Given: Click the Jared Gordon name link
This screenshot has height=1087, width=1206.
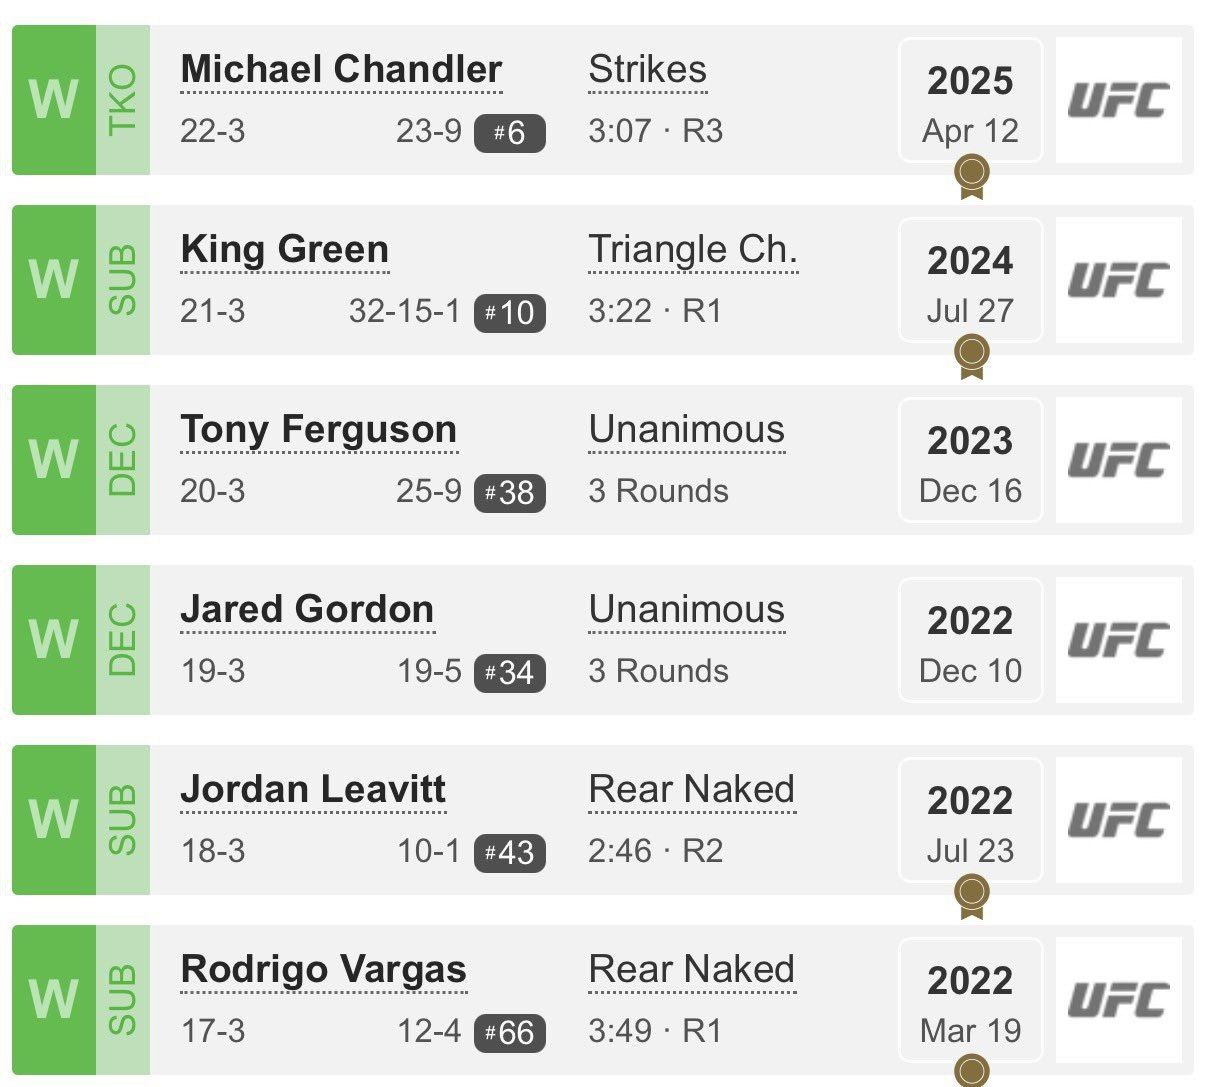Looking at the screenshot, I should (x=306, y=610).
